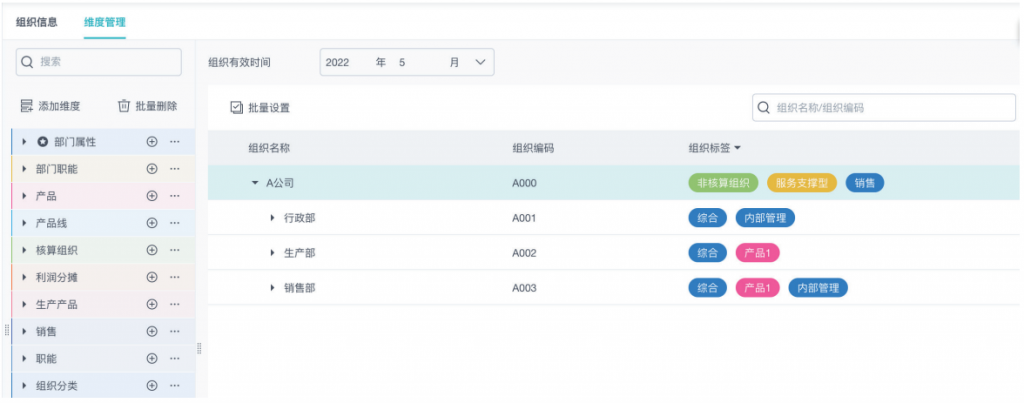Open the 组织有效时间 year-month dropdown
The height and width of the screenshot is (403, 1024).
tap(406, 62)
